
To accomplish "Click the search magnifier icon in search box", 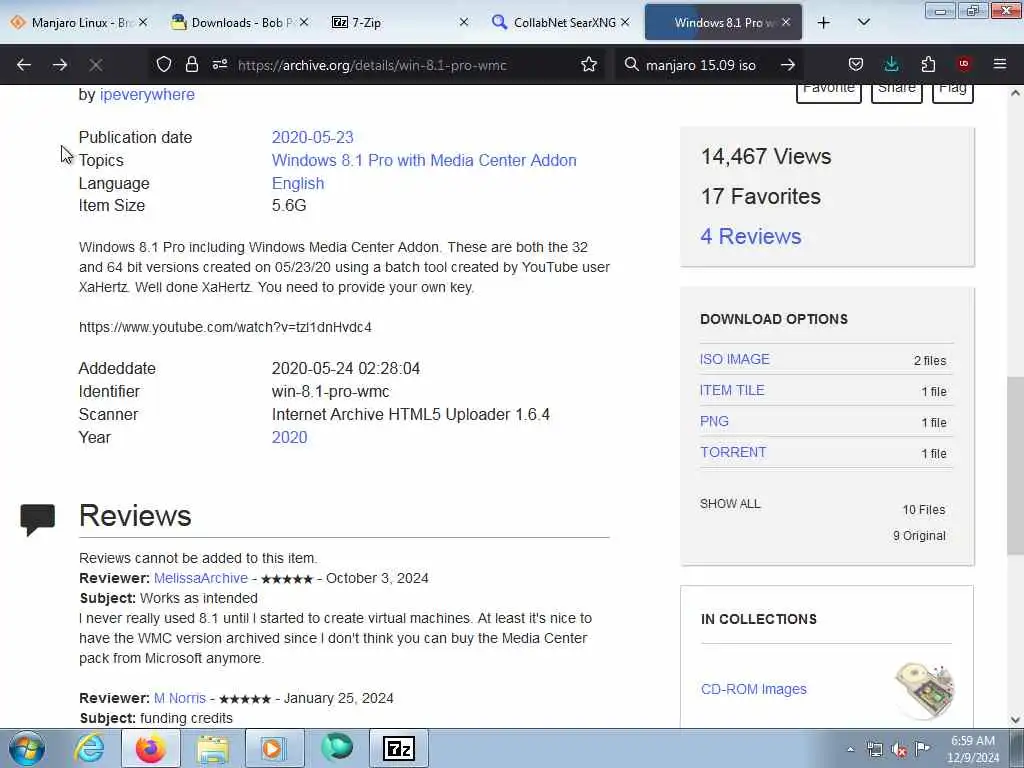I will (631, 64).
